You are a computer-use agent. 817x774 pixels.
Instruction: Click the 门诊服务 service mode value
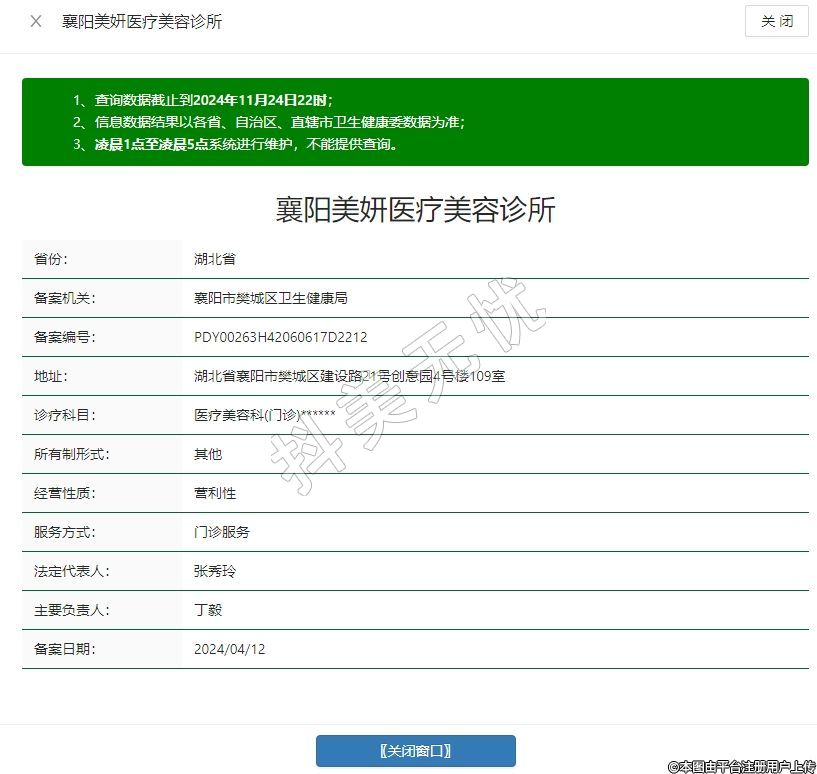click(222, 532)
